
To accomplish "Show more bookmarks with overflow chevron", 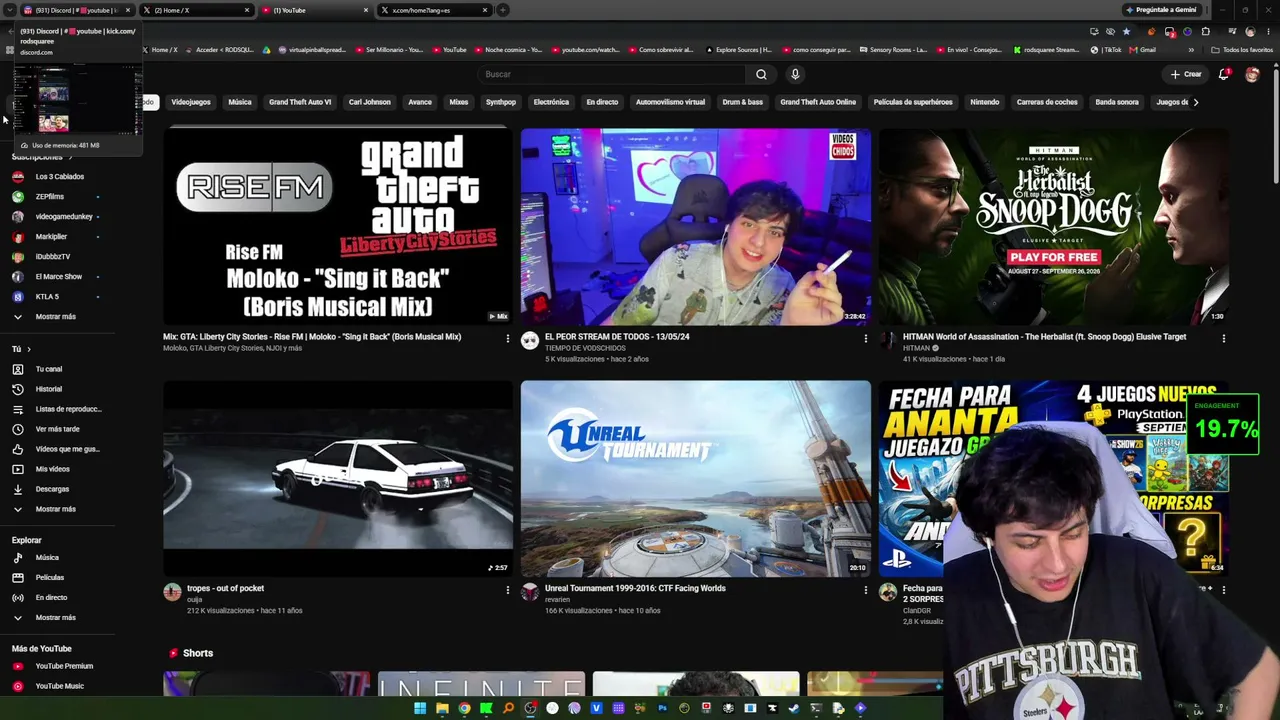I will pyautogui.click(x=1191, y=50).
